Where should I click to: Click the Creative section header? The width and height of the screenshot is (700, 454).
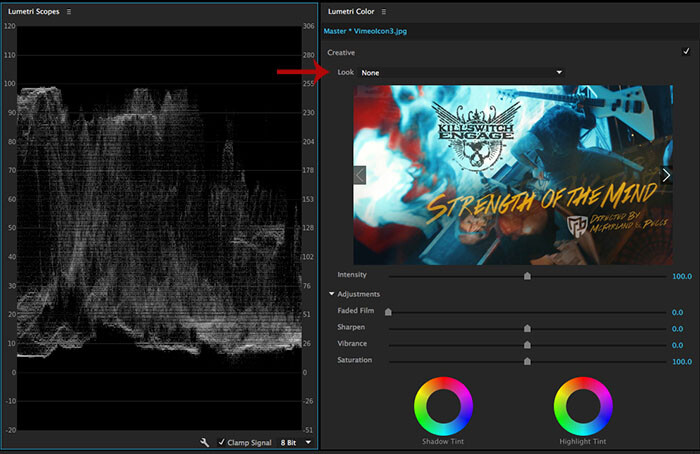tap(341, 53)
